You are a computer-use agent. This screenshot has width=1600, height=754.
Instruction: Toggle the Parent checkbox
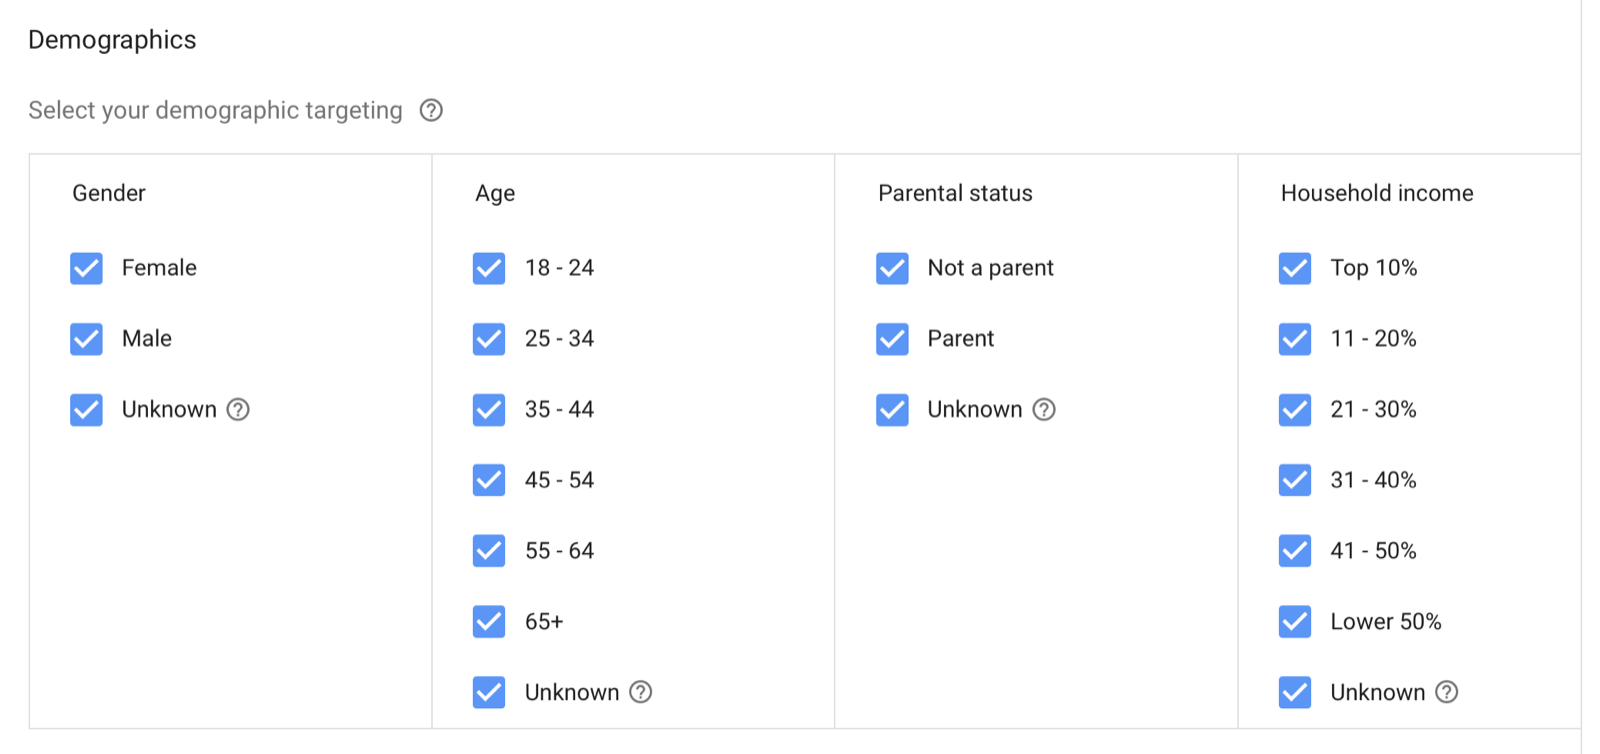coord(892,339)
